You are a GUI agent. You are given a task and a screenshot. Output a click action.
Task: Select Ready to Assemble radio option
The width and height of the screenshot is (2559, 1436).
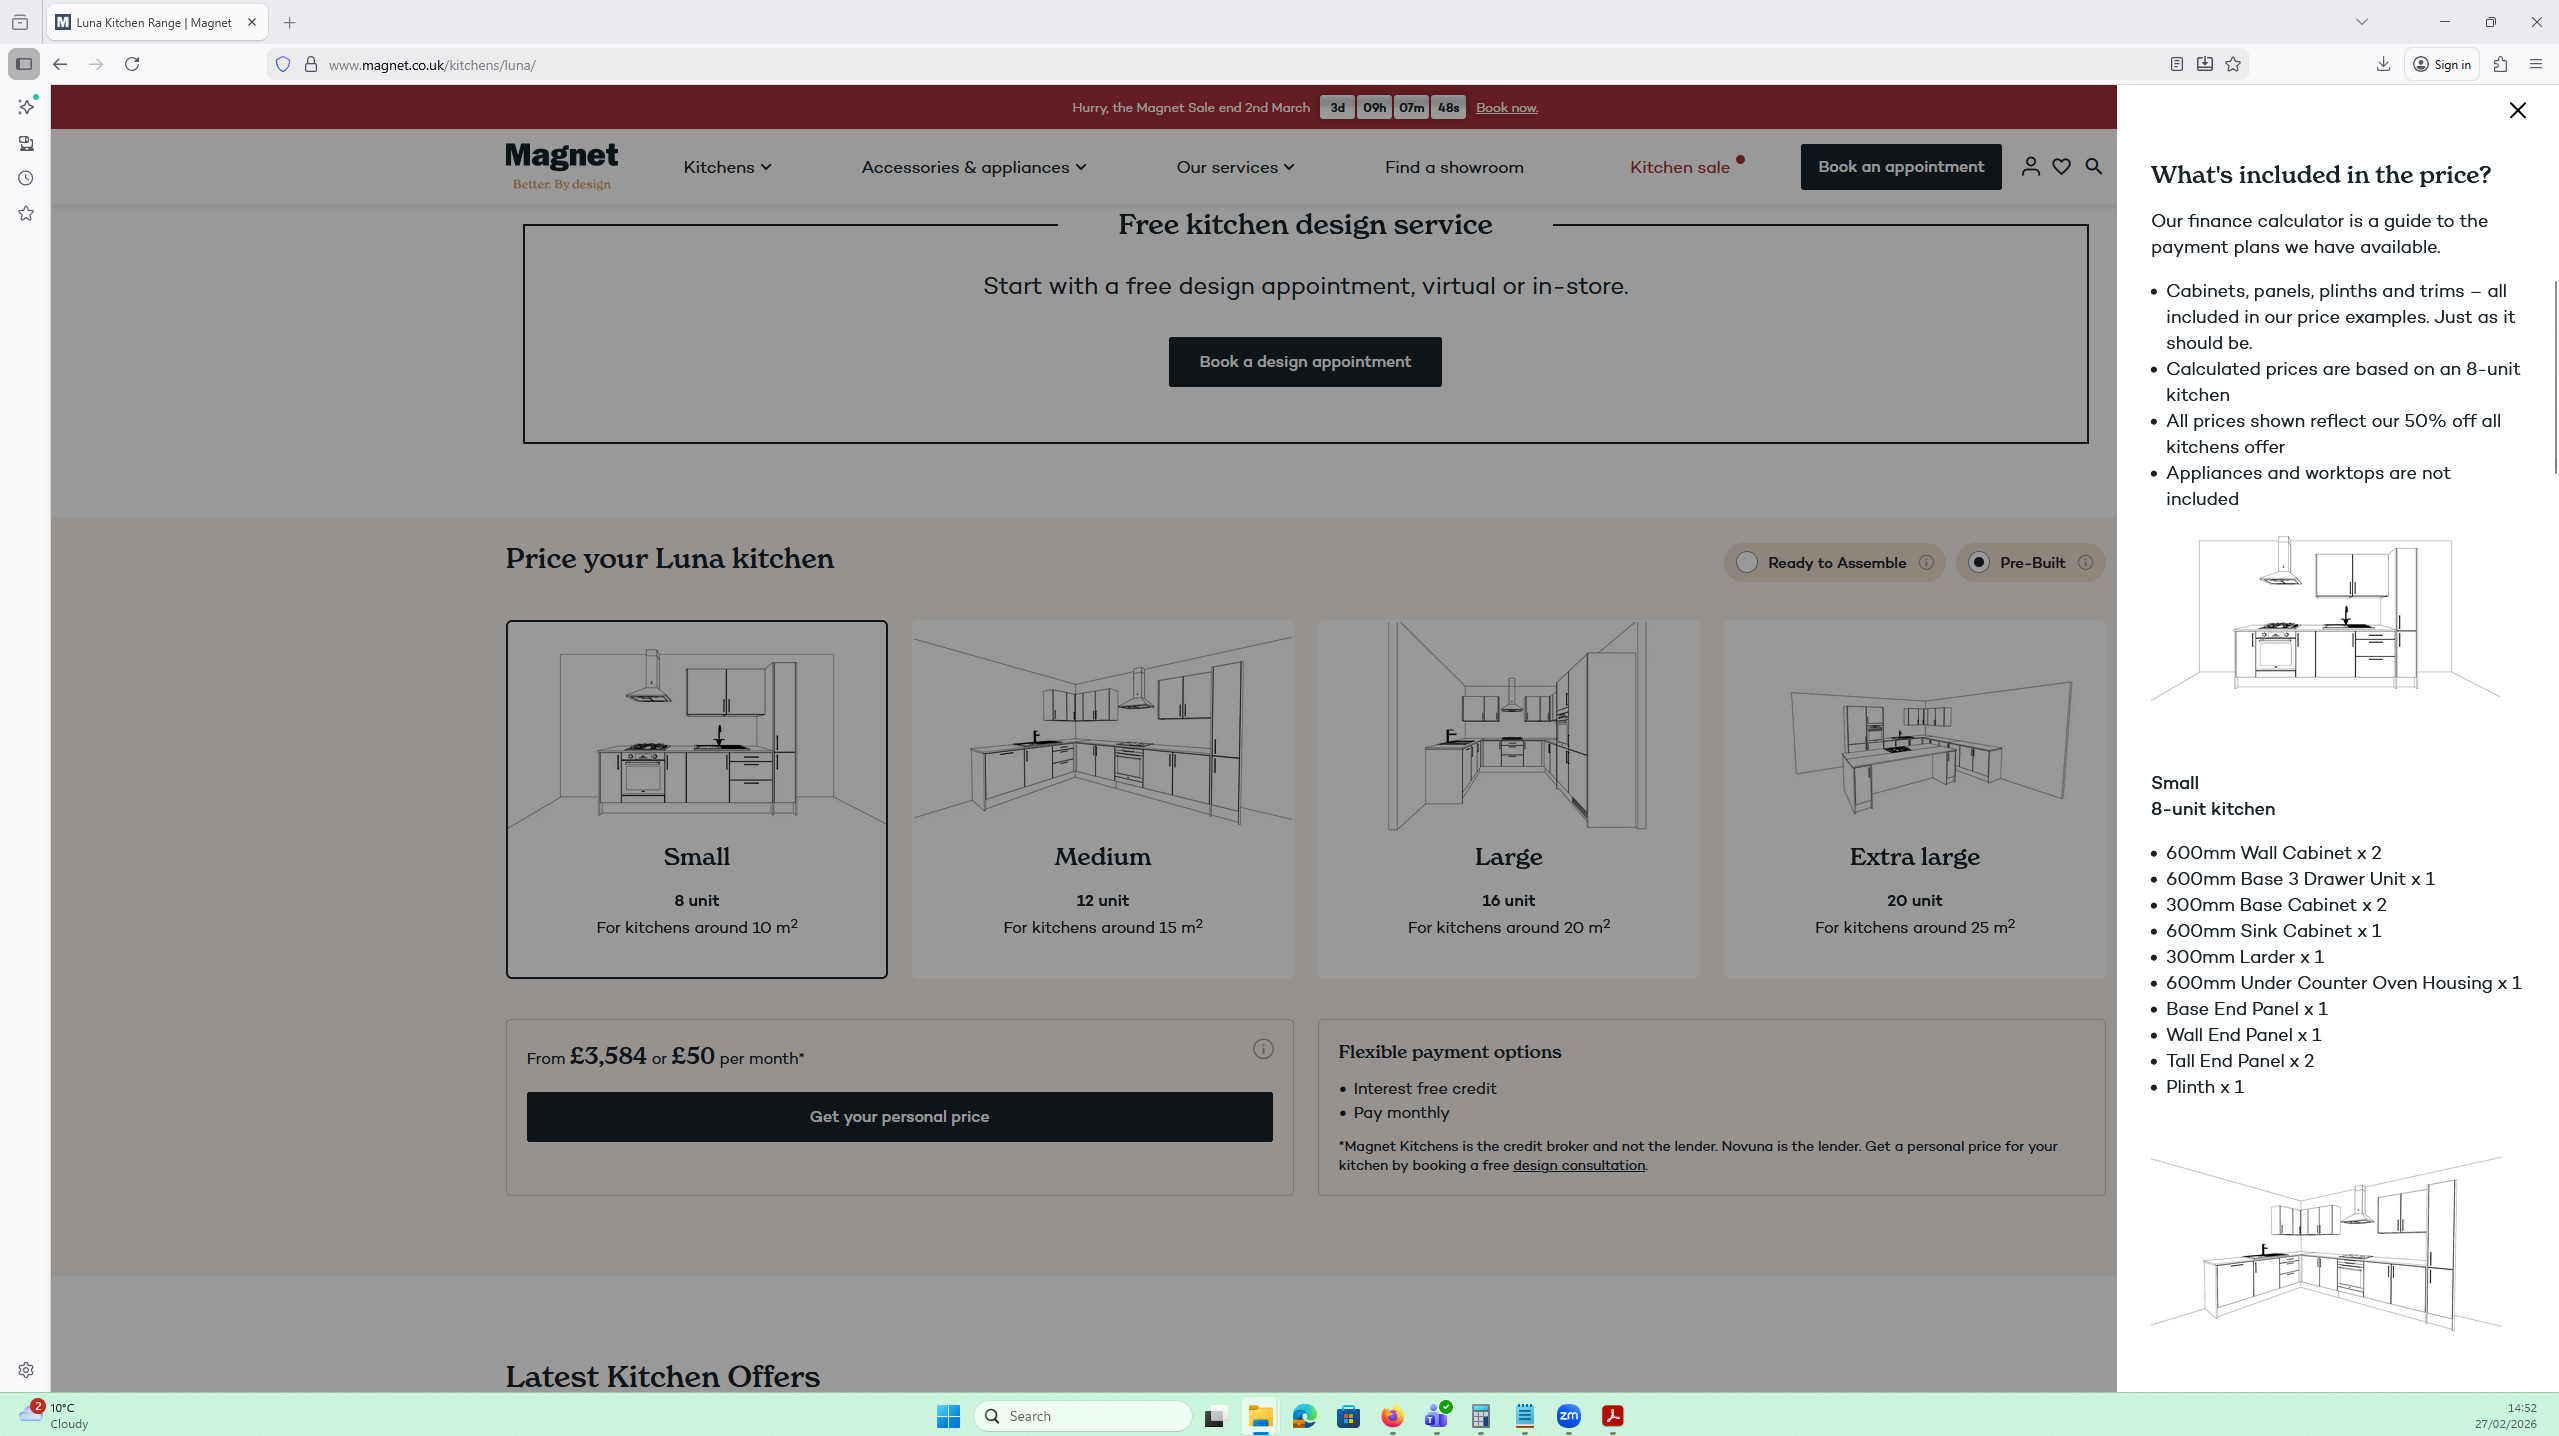click(1747, 563)
